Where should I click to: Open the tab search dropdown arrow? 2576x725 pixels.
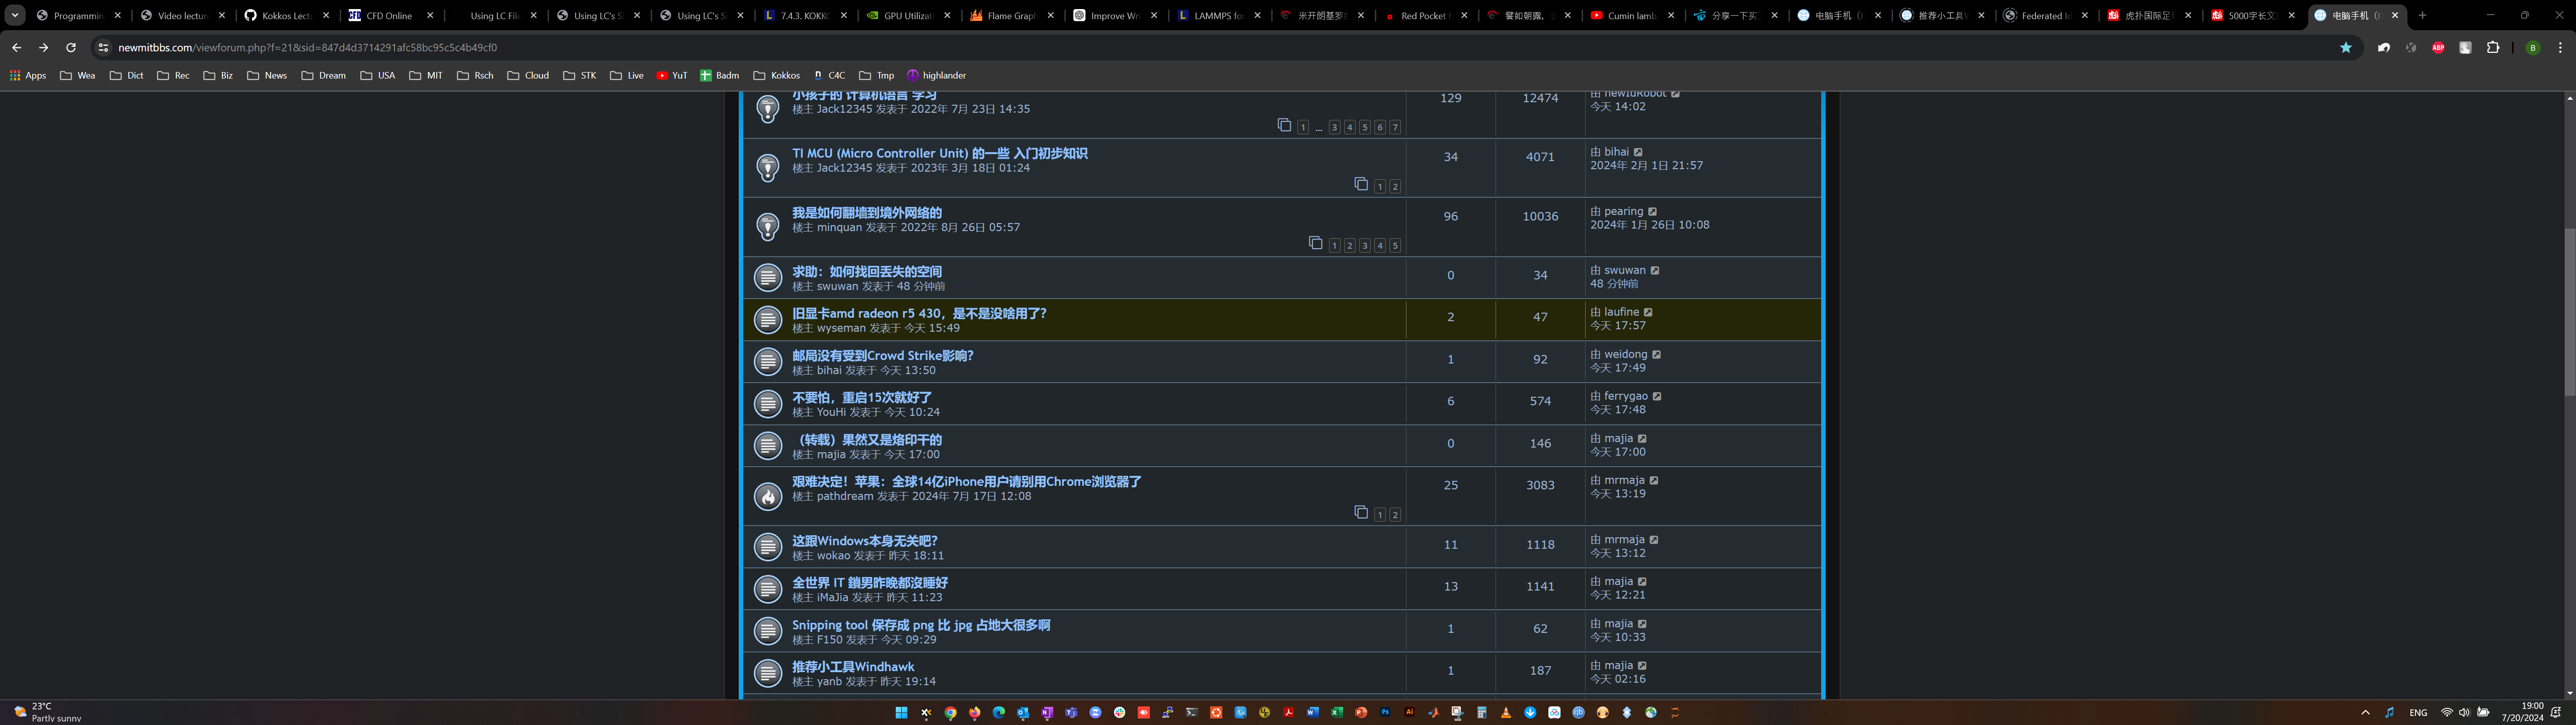15,15
